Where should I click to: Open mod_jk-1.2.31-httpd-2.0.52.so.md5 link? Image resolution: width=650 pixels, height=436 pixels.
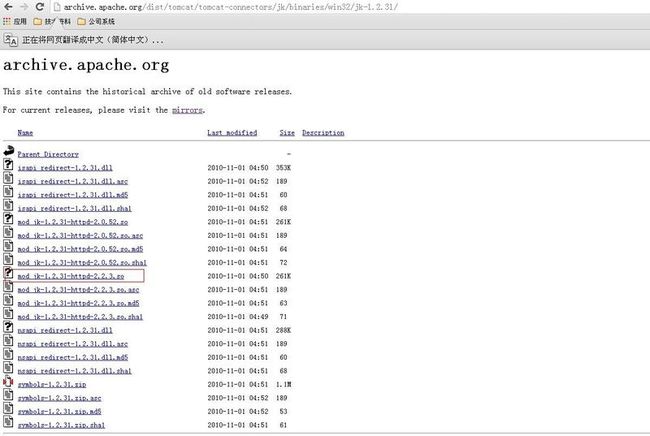tap(80, 249)
